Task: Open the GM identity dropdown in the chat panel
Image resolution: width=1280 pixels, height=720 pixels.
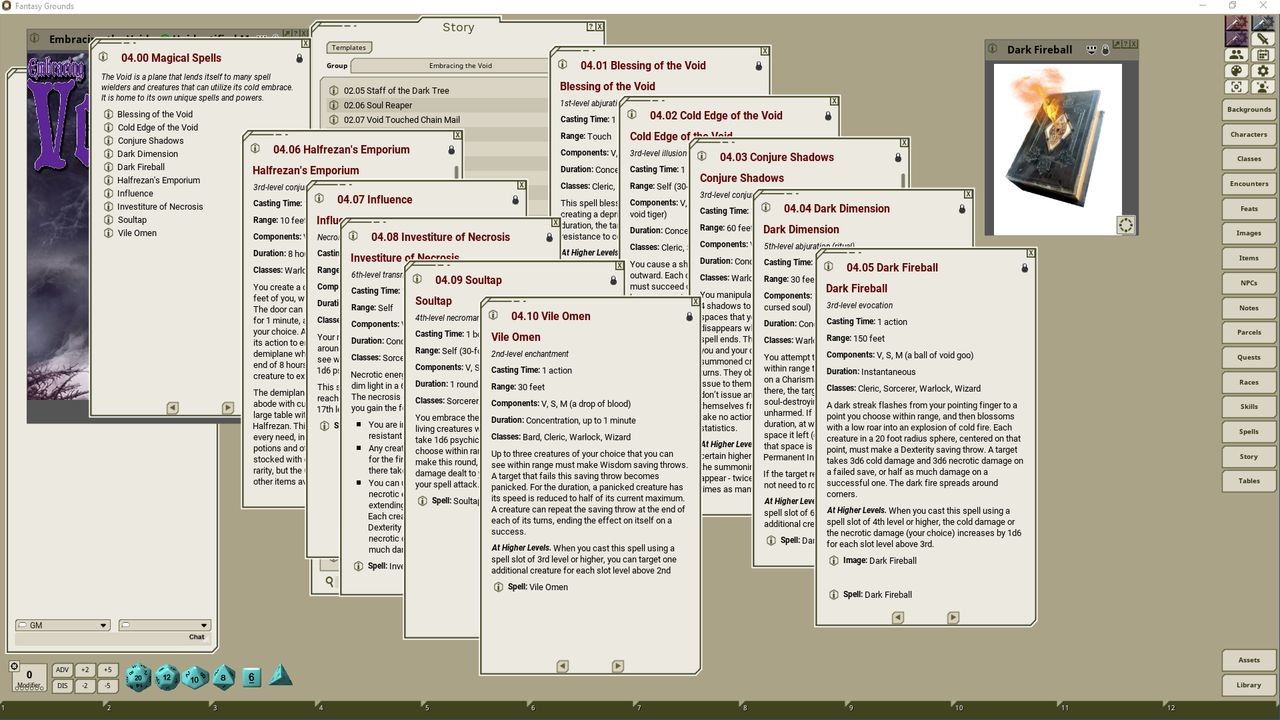Action: click(x=62, y=624)
